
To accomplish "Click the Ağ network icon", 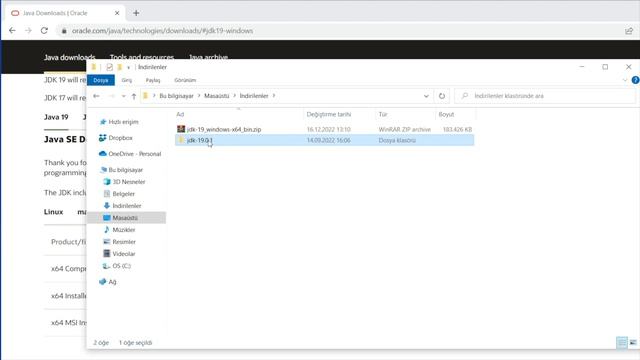I will [102, 282].
